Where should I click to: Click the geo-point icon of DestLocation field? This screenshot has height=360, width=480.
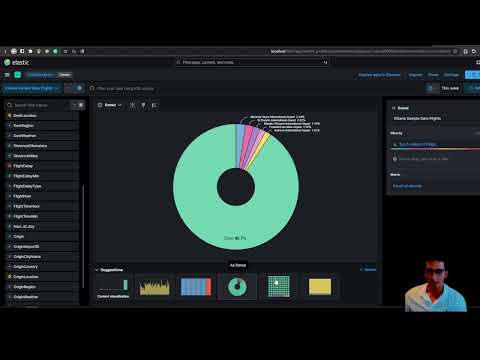[x=9, y=116]
